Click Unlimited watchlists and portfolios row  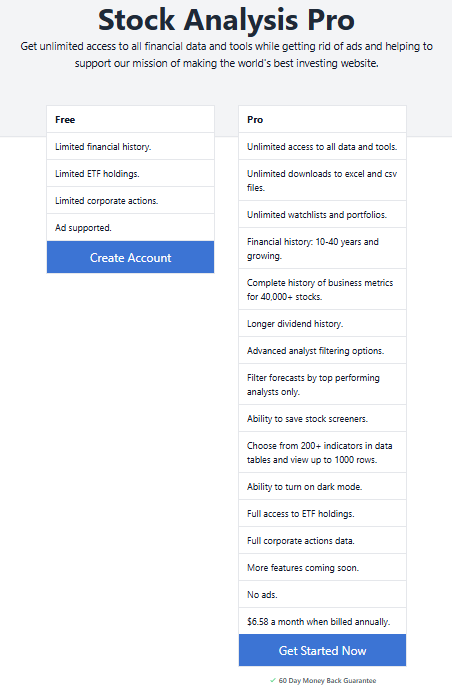322,214
